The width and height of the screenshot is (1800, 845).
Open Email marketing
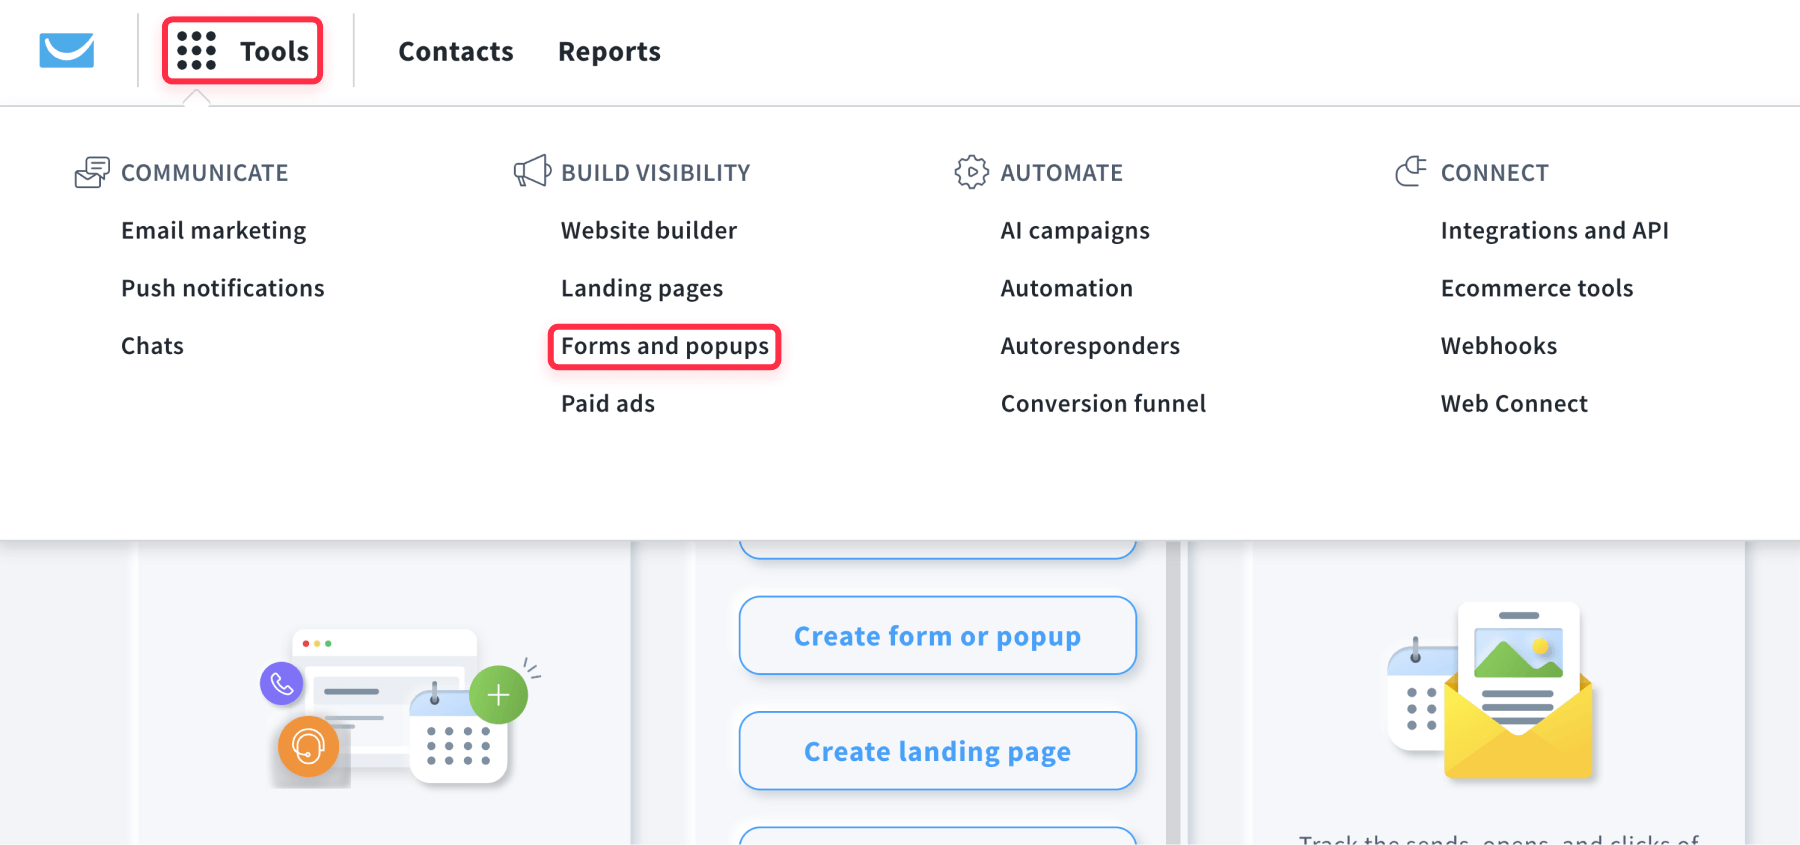click(x=214, y=231)
